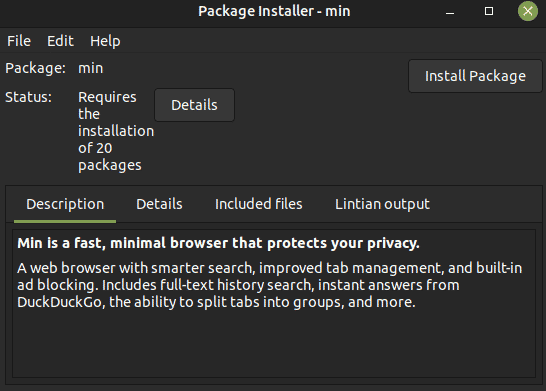Click the Details button next to Status

pyautogui.click(x=194, y=105)
